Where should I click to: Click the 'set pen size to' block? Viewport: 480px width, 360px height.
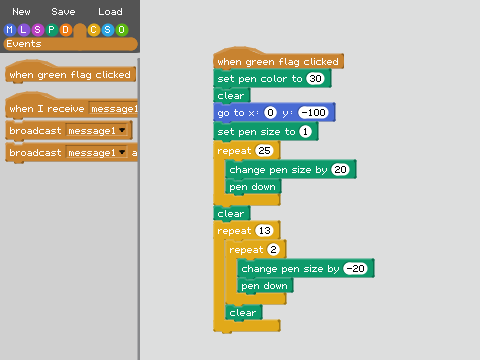[257, 132]
